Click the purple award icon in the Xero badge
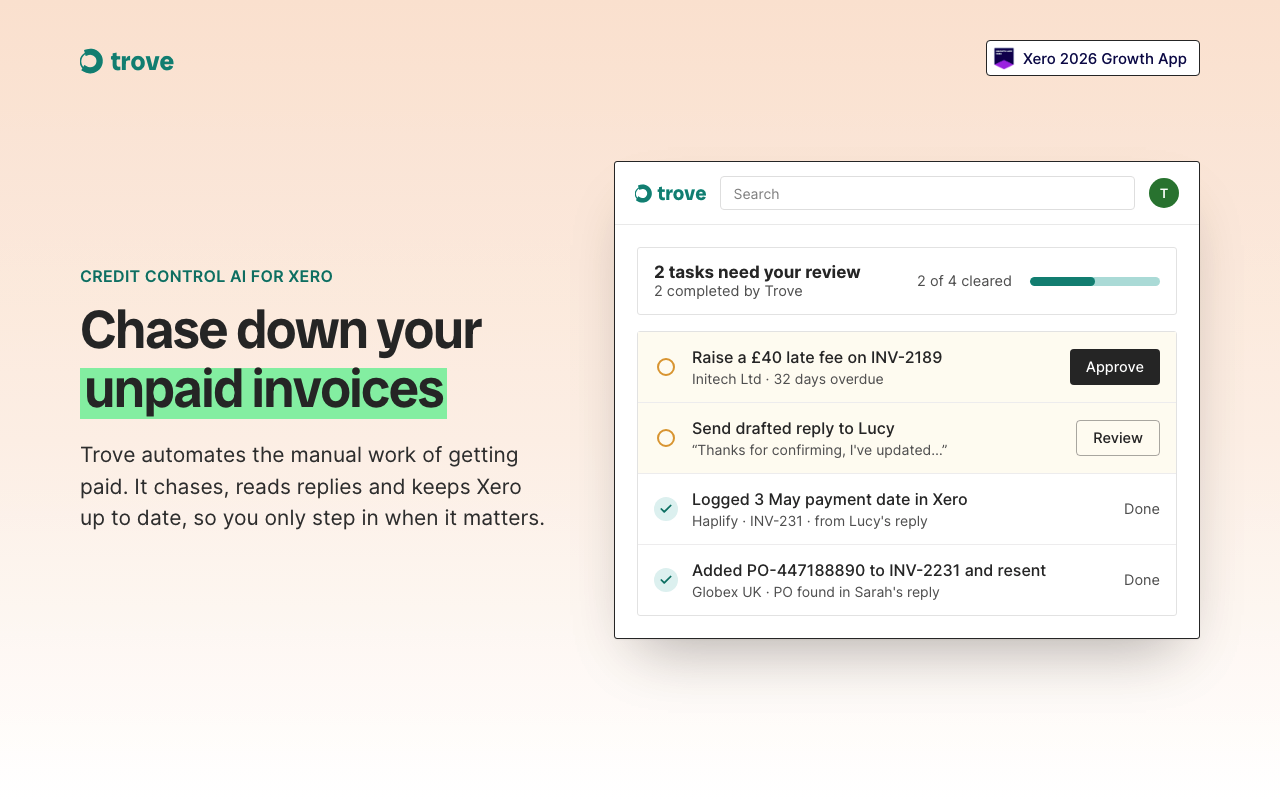Image resolution: width=1280 pixels, height=800 pixels. pos(1004,58)
